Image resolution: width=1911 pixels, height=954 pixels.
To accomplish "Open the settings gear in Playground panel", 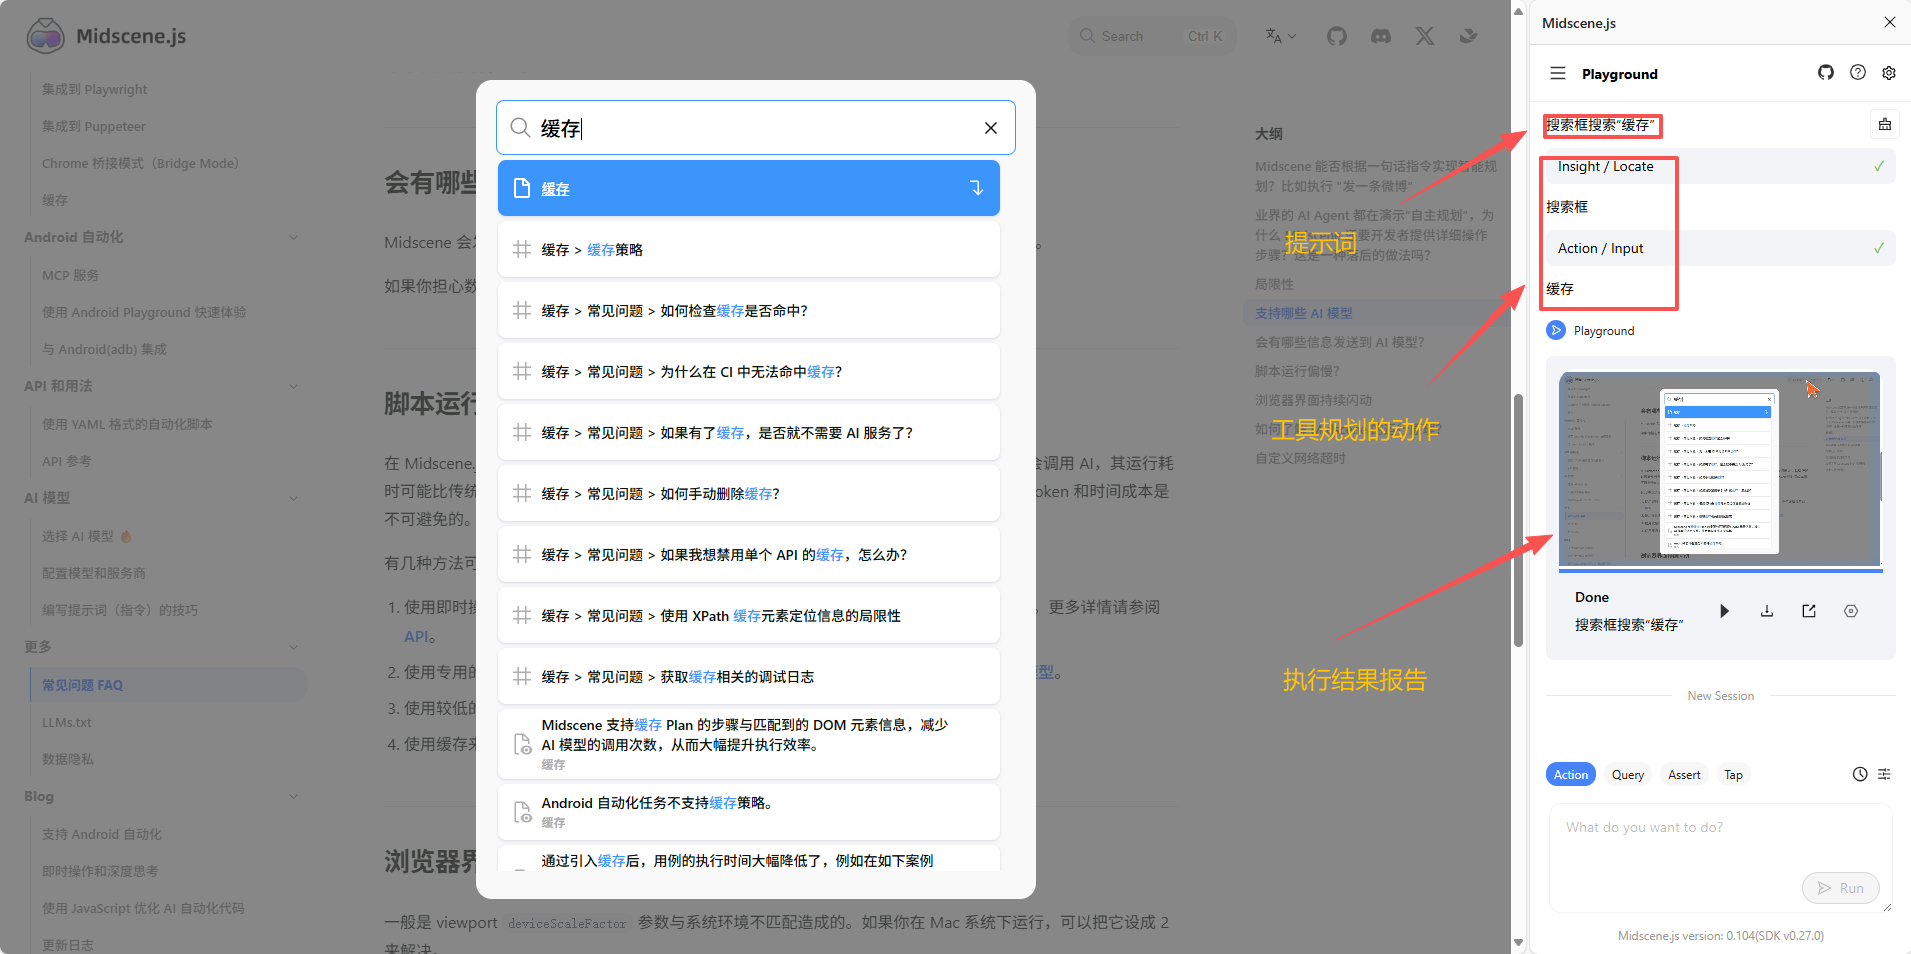I will pyautogui.click(x=1889, y=72).
